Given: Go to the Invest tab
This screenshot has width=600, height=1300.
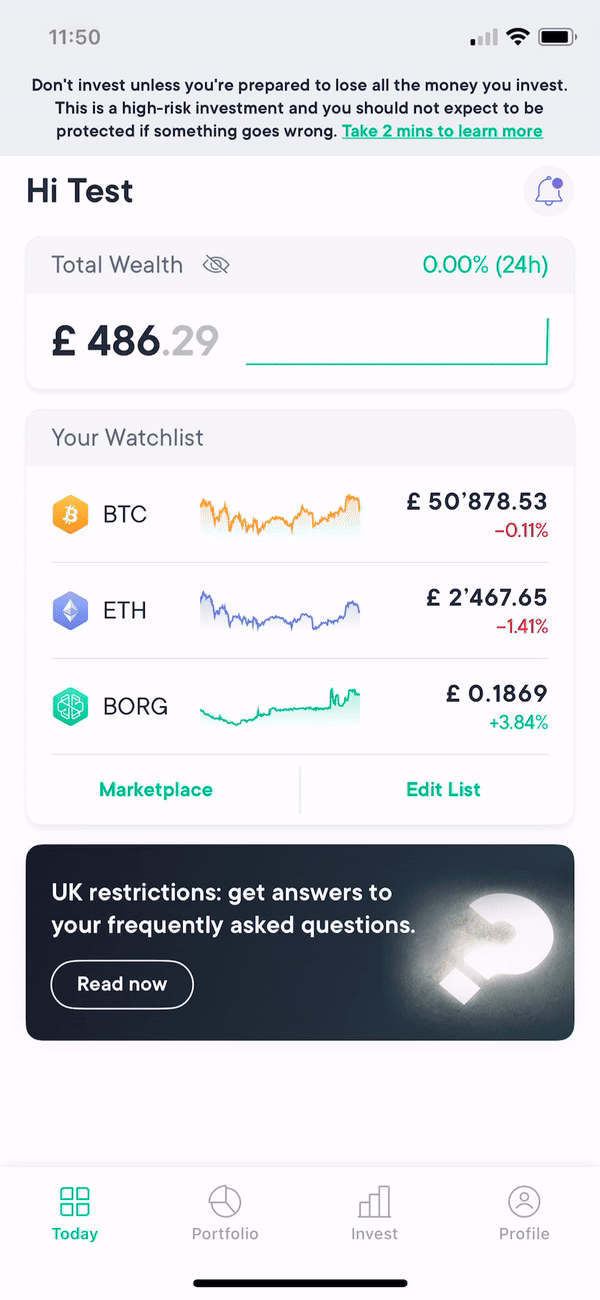Looking at the screenshot, I should point(374,1214).
